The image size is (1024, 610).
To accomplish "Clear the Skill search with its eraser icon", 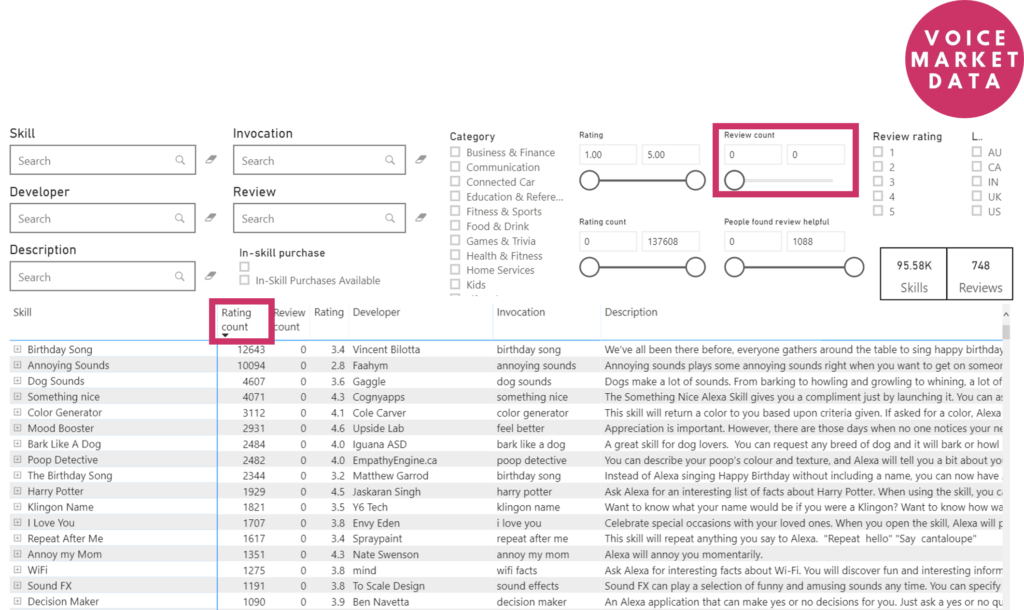I will [211, 159].
